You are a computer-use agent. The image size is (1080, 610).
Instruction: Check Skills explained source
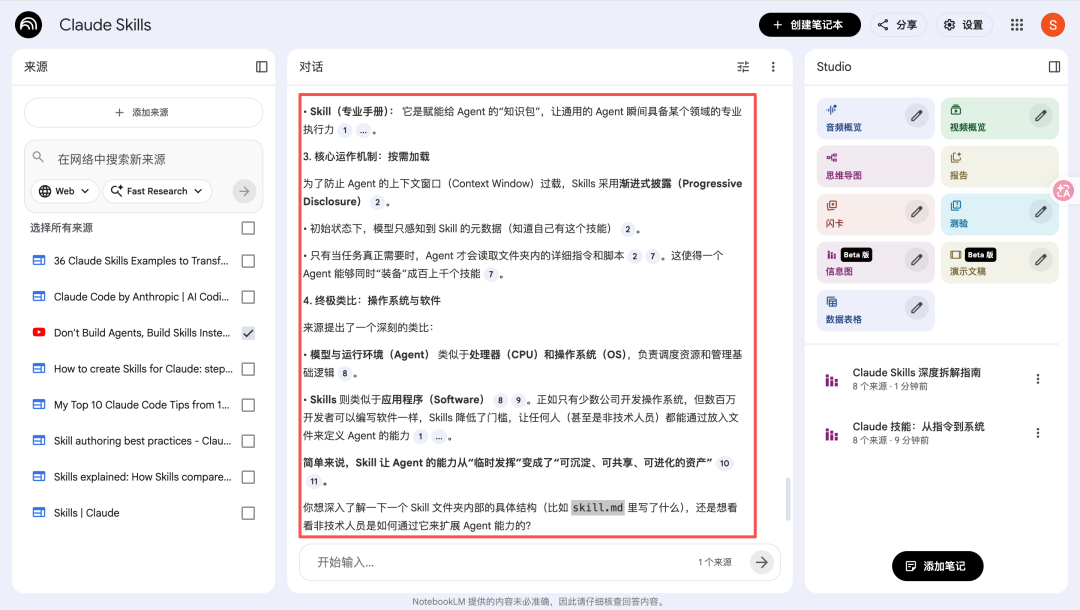[248, 476]
